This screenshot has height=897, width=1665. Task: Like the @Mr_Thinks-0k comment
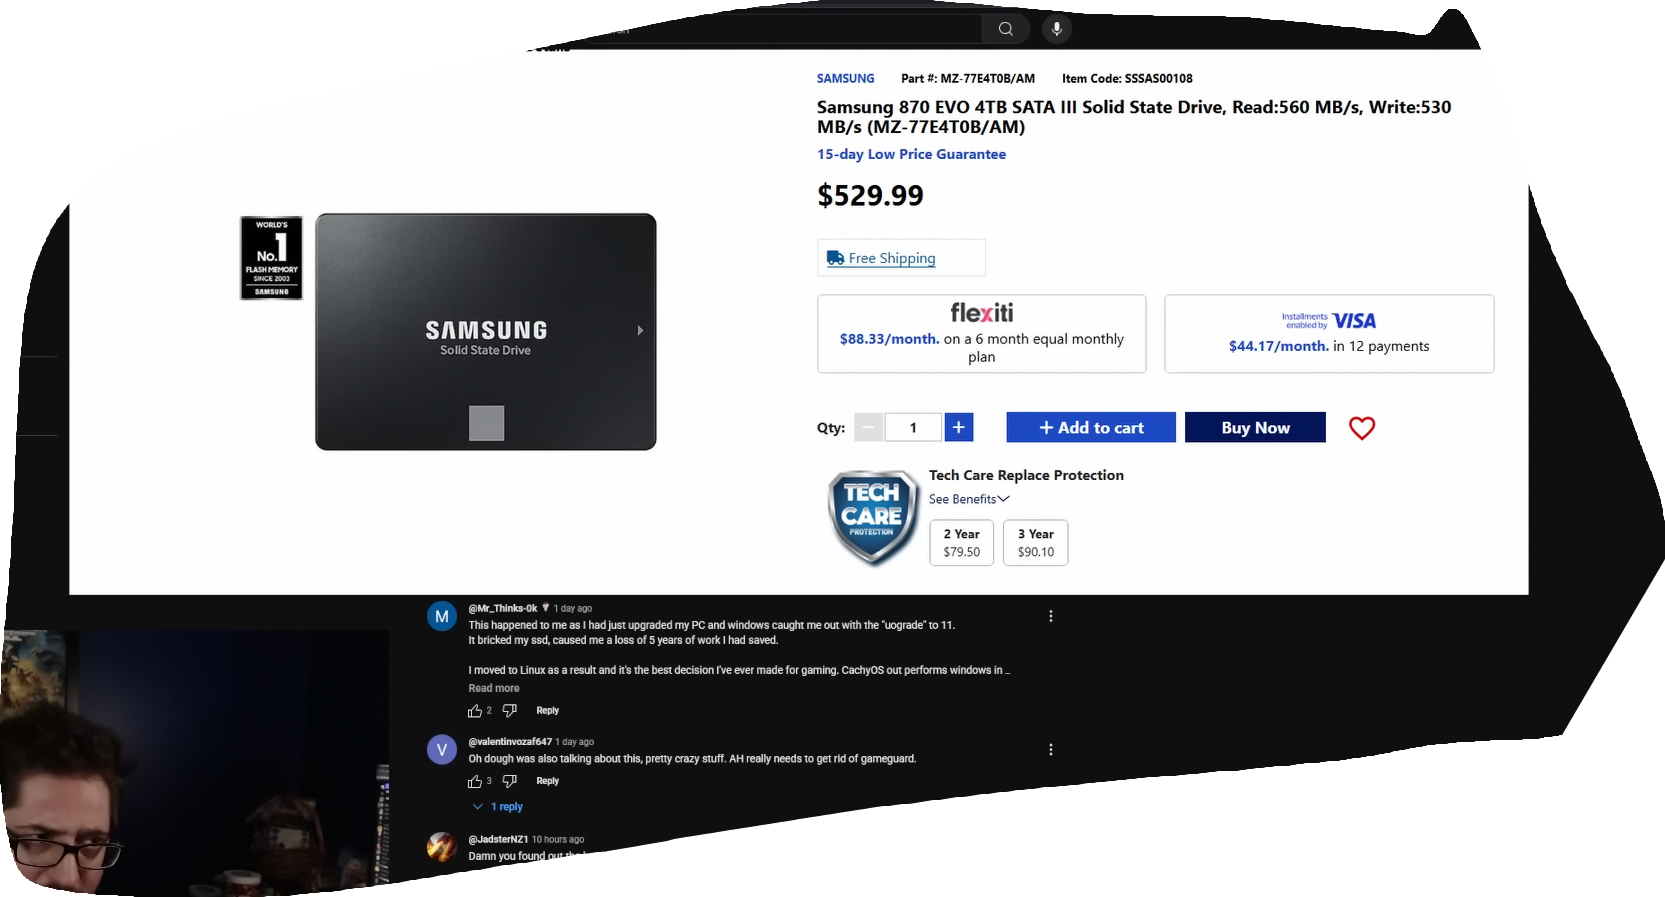click(475, 711)
